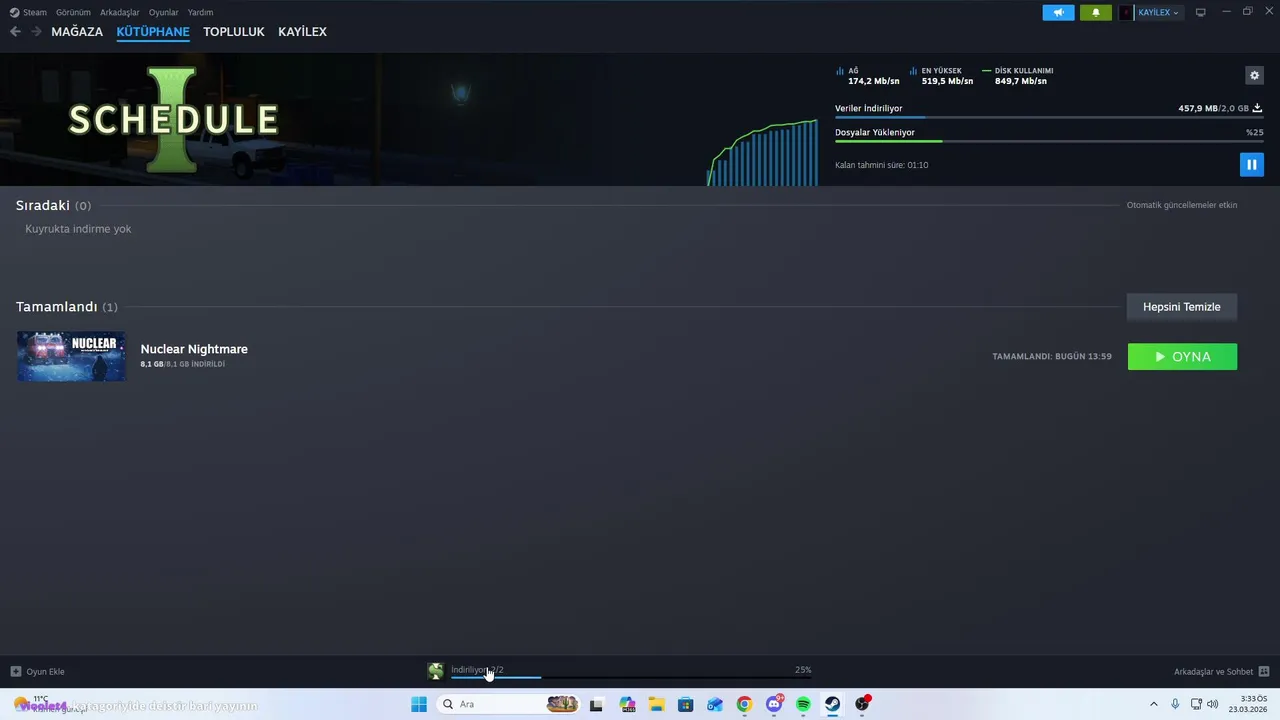Image resolution: width=1280 pixels, height=720 pixels.
Task: Open the notifications bell
Action: click(x=1095, y=12)
